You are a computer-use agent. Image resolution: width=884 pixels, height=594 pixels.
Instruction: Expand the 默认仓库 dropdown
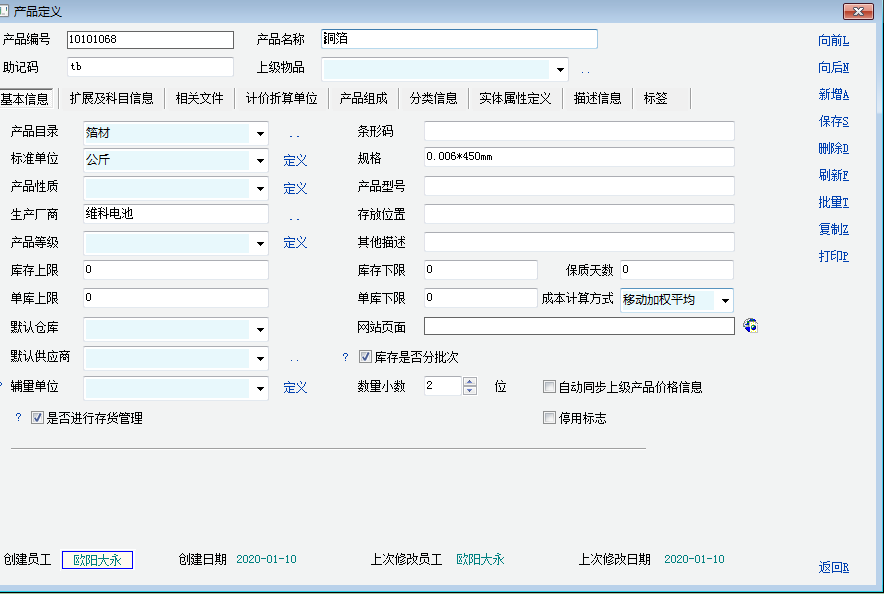pos(260,329)
